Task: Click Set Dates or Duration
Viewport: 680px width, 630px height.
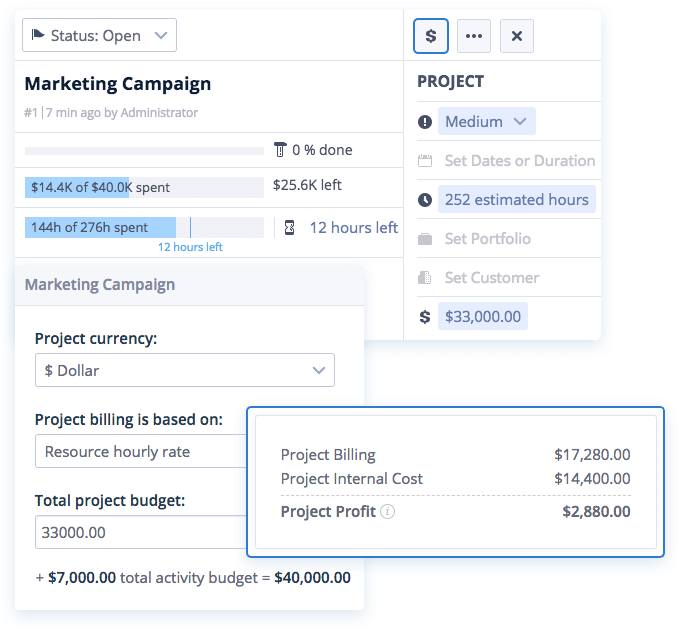Action: (520, 161)
